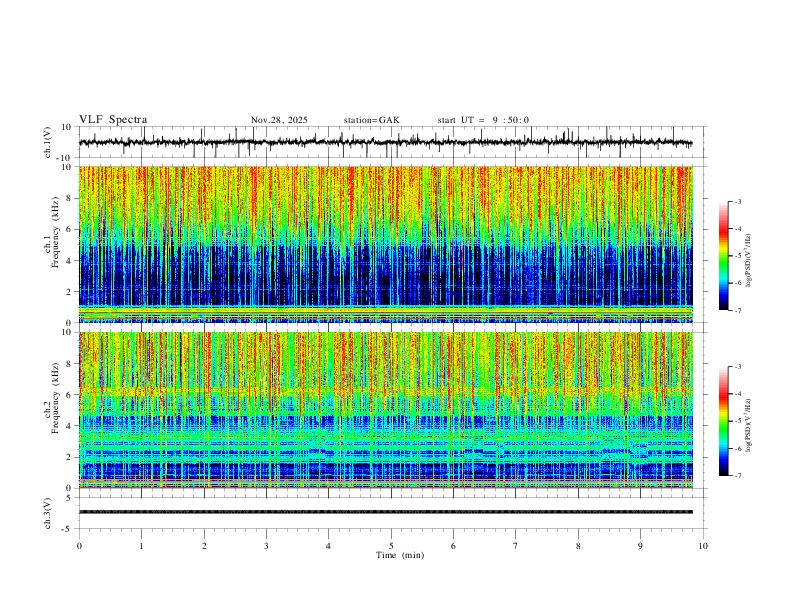Click time axis tick label "4"
The height and width of the screenshot is (612, 792).
(329, 546)
